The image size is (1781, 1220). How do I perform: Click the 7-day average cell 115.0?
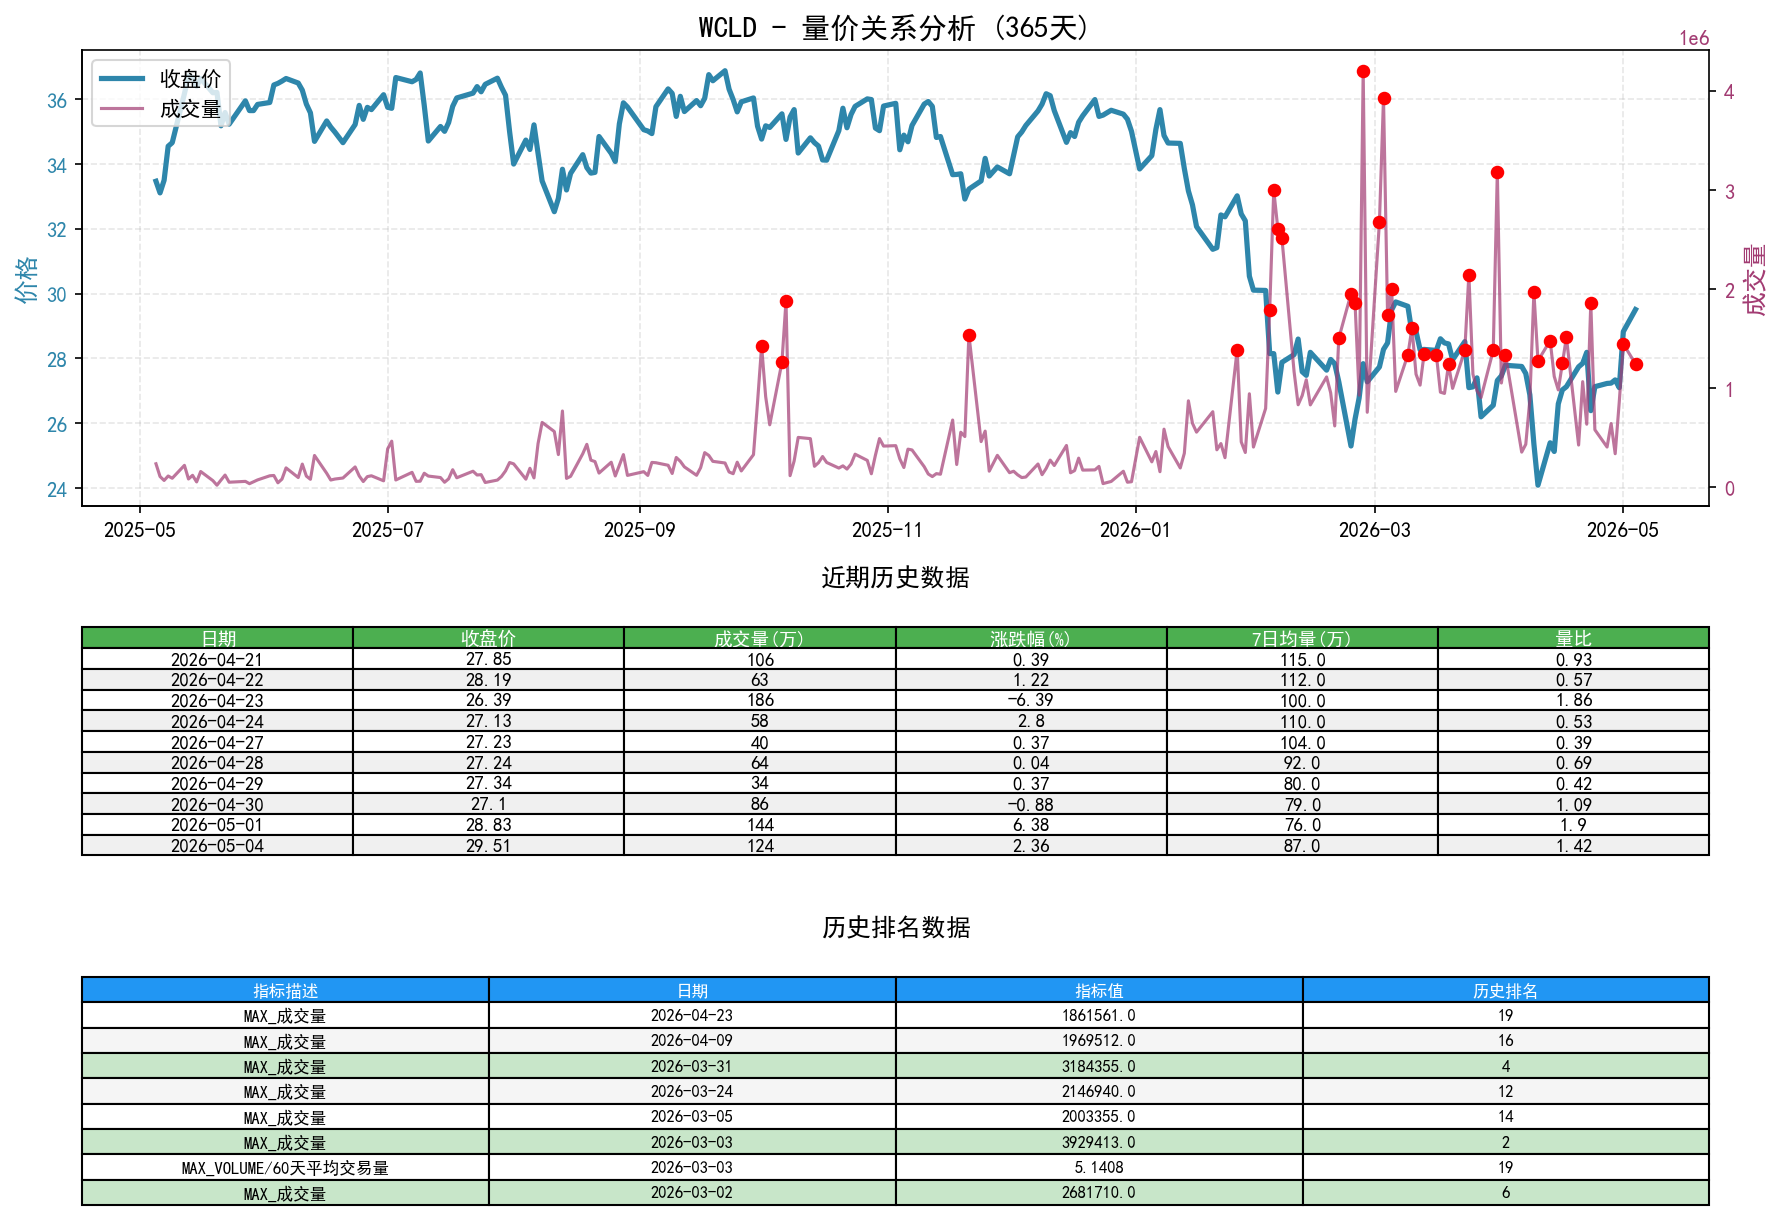click(x=1302, y=659)
